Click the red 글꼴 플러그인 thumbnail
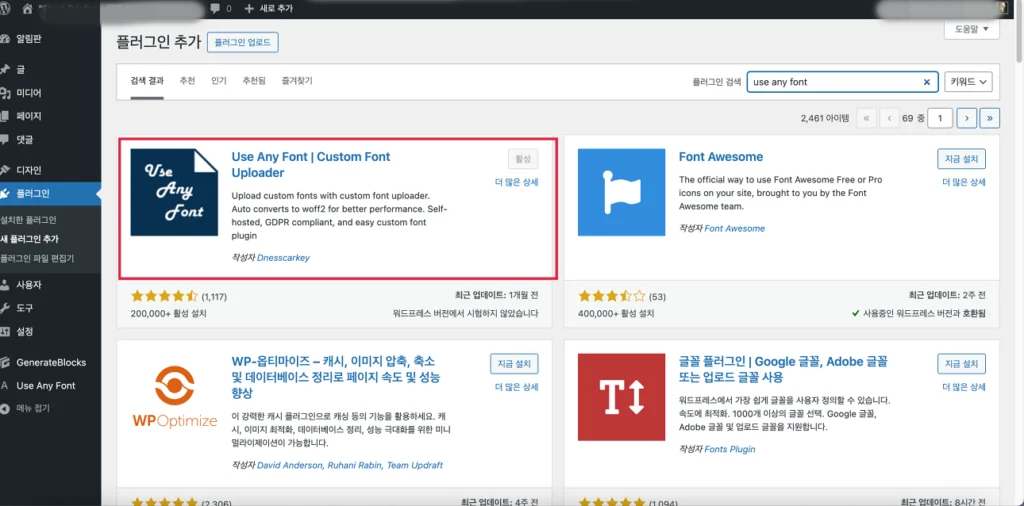 pyautogui.click(x=621, y=397)
